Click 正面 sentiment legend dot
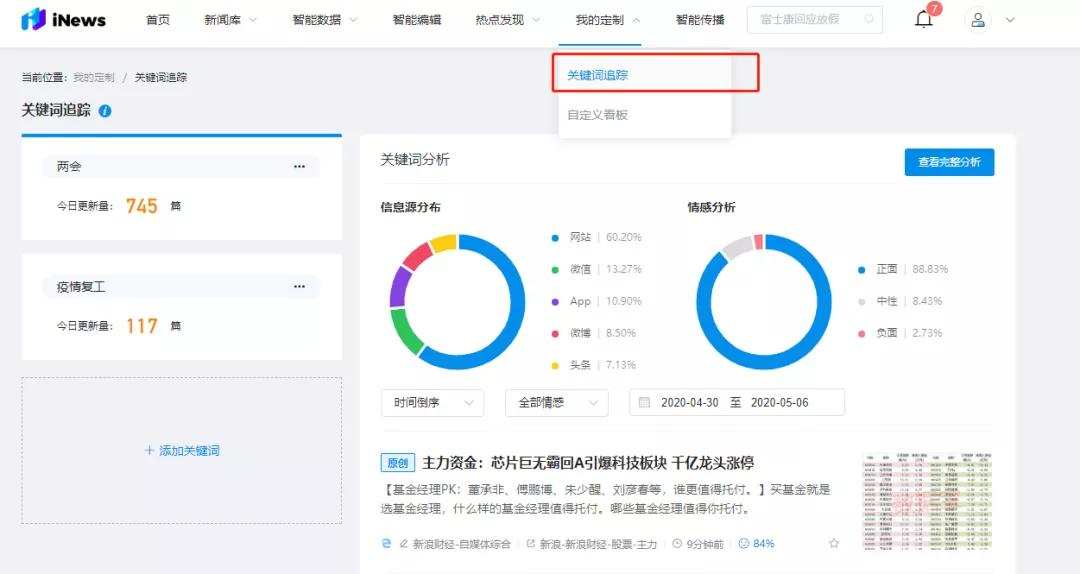The height and width of the screenshot is (574, 1080). pyautogui.click(x=861, y=269)
